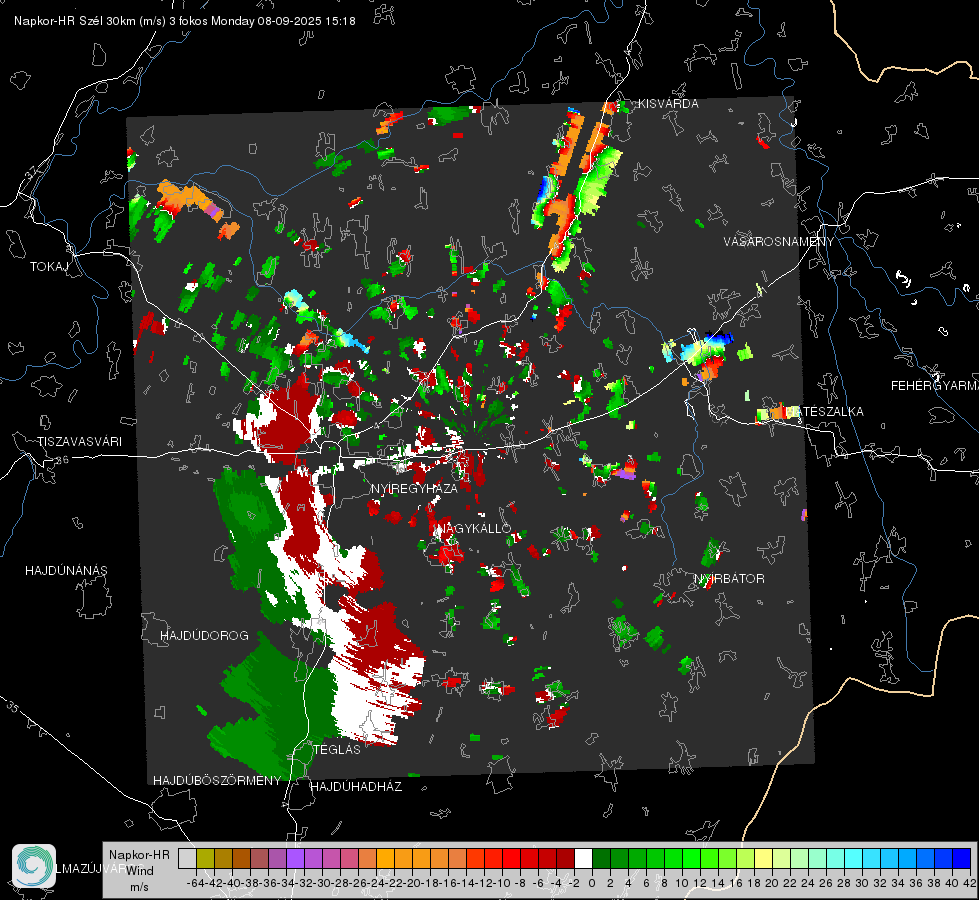The height and width of the screenshot is (900, 979).
Task: Click road number '35' at the lower left
Action: 13,706
